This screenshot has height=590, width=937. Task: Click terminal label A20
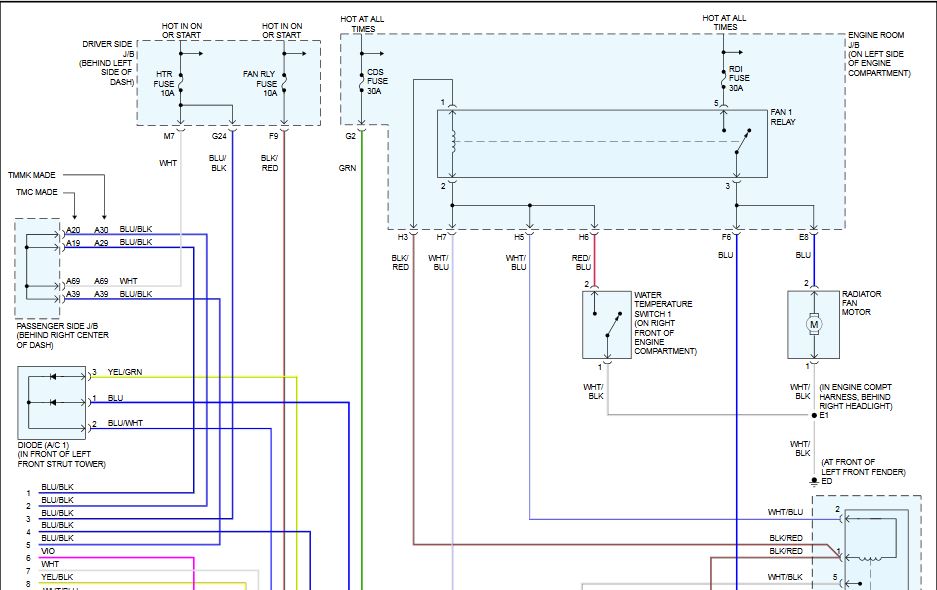pos(73,230)
